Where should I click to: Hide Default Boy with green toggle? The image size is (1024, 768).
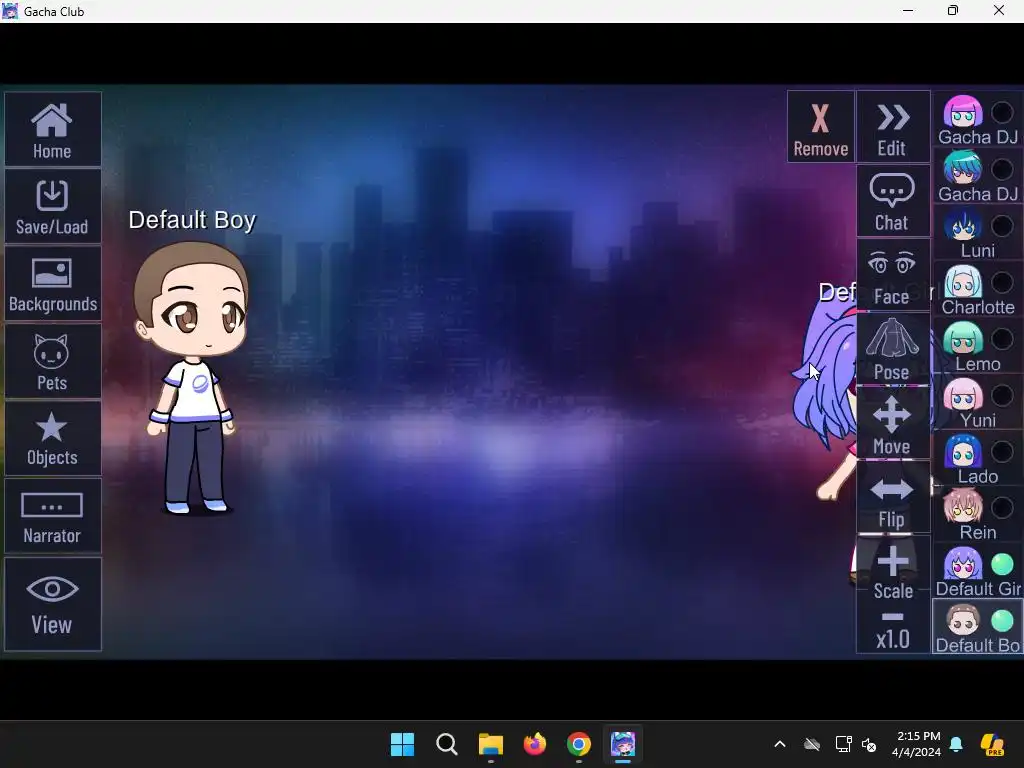tap(1002, 620)
